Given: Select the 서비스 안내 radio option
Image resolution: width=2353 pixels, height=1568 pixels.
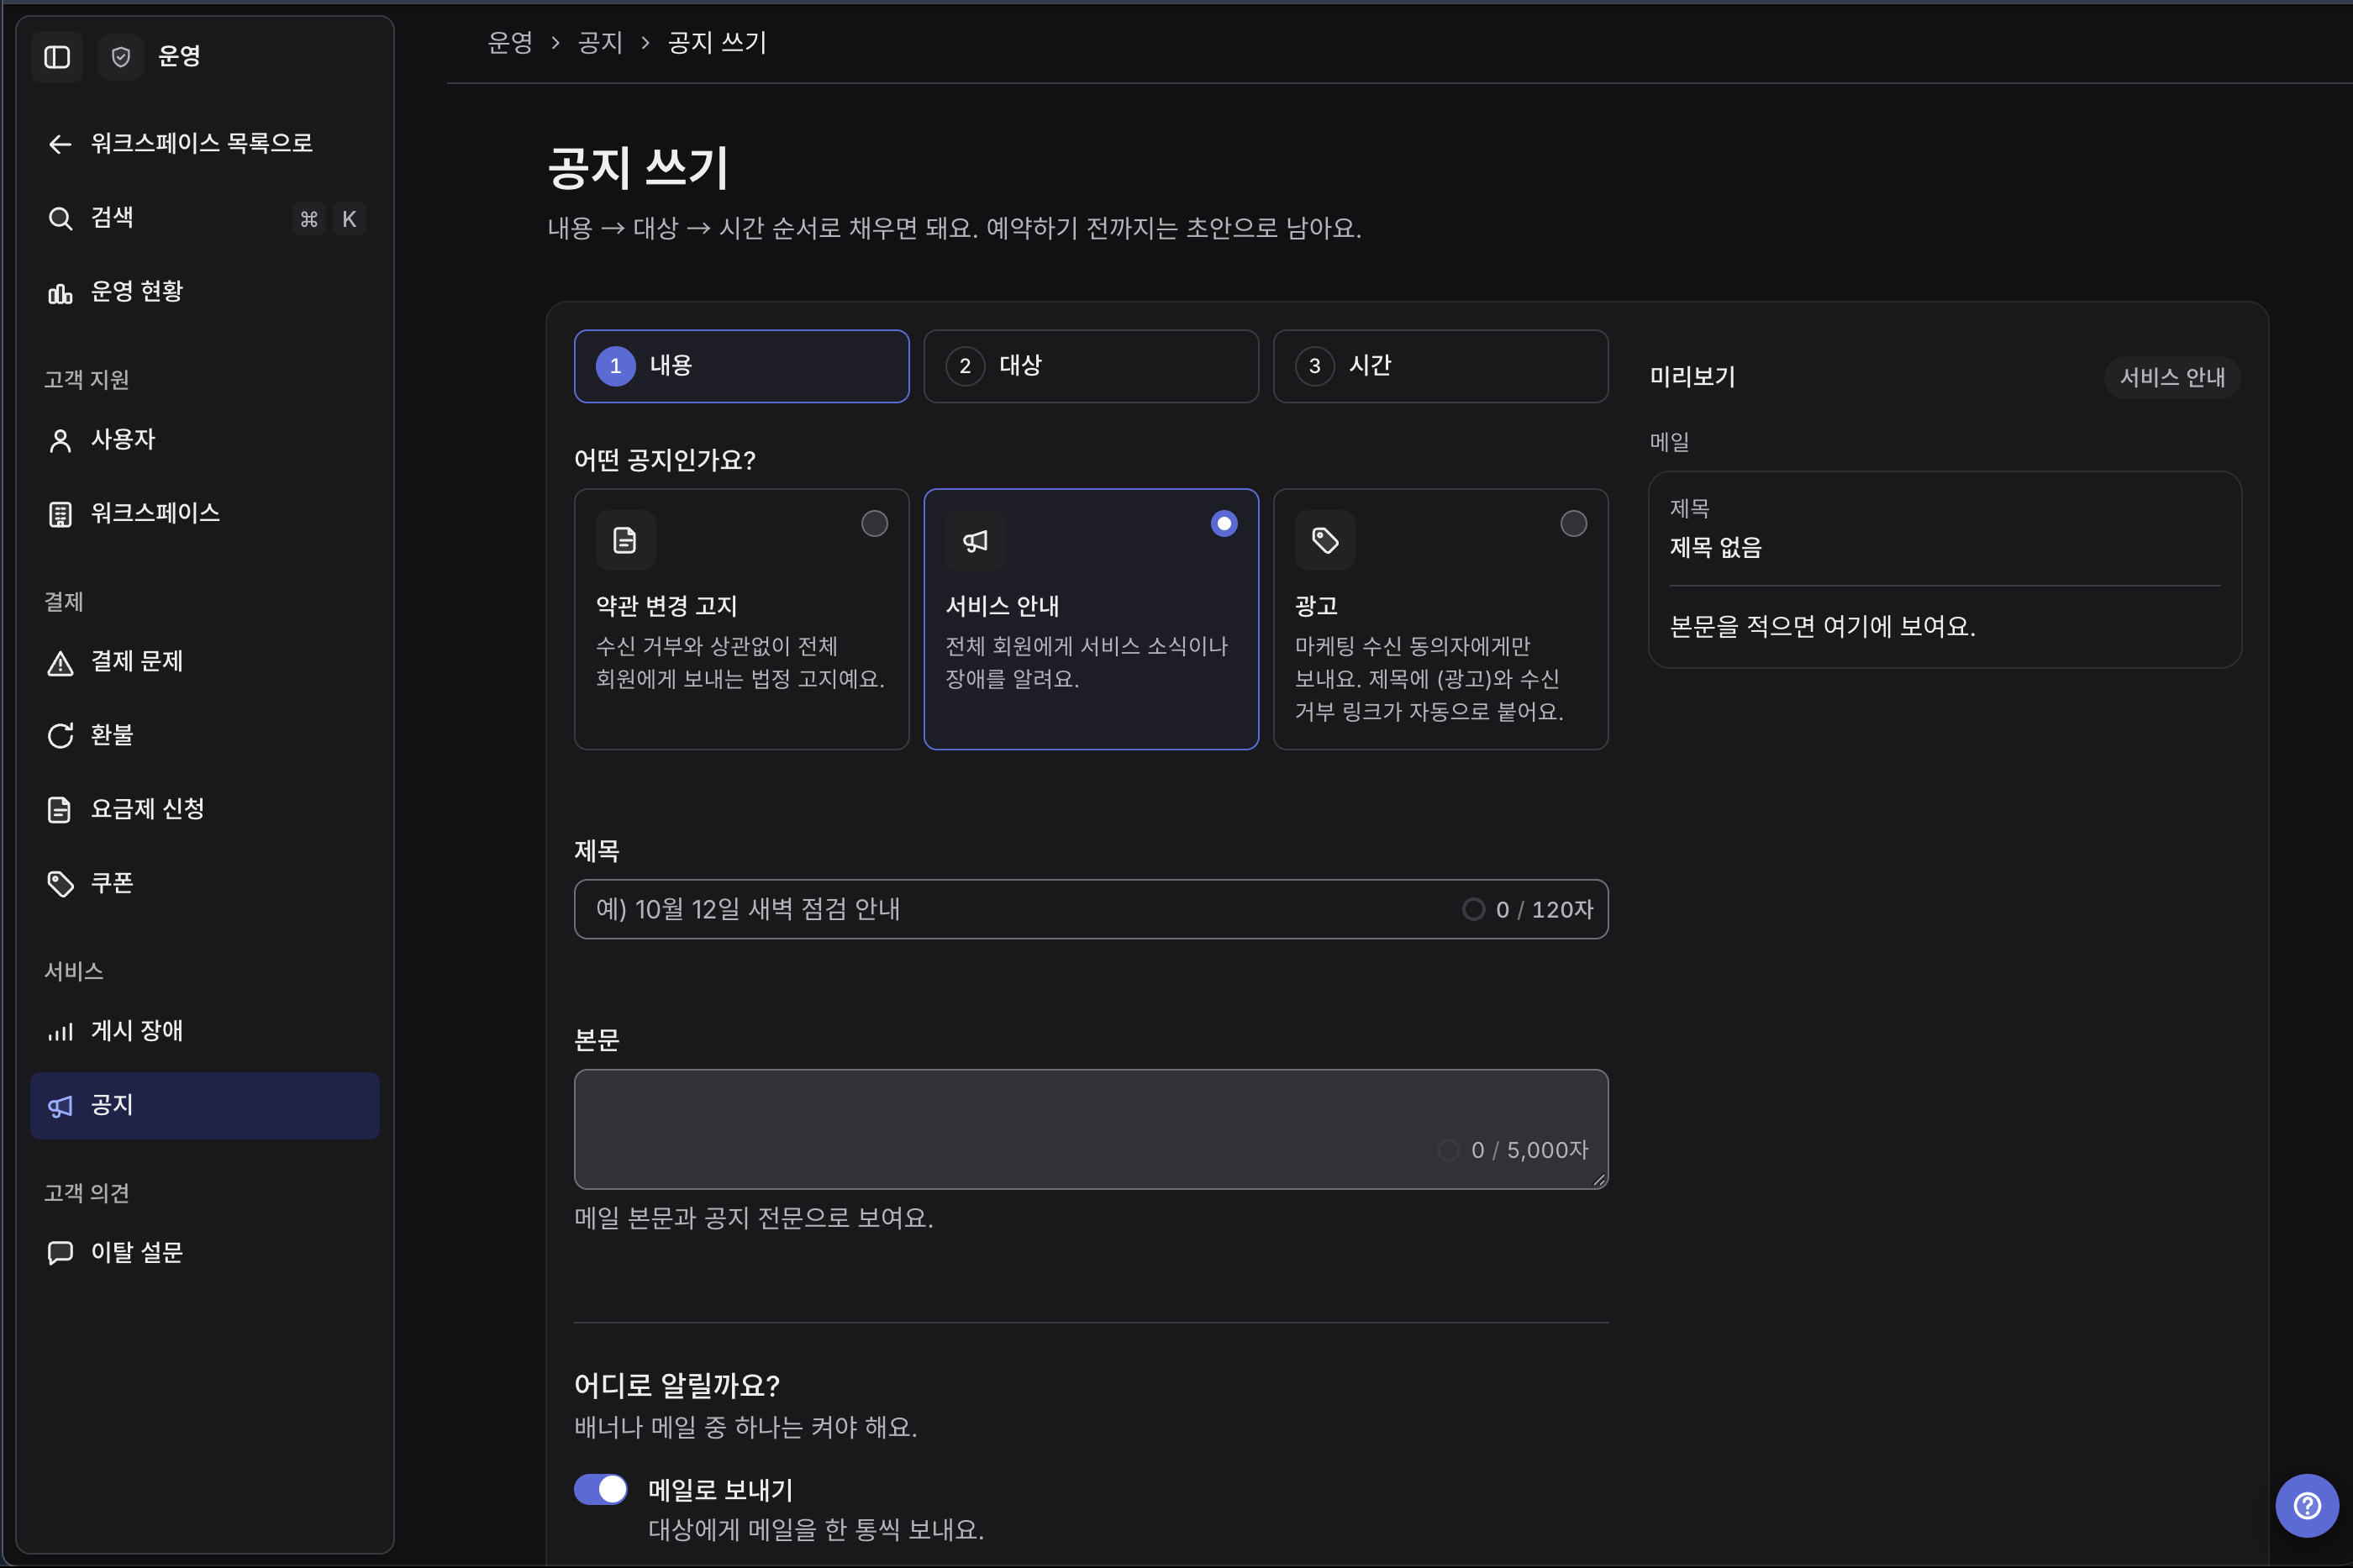Looking at the screenshot, I should click(1223, 523).
